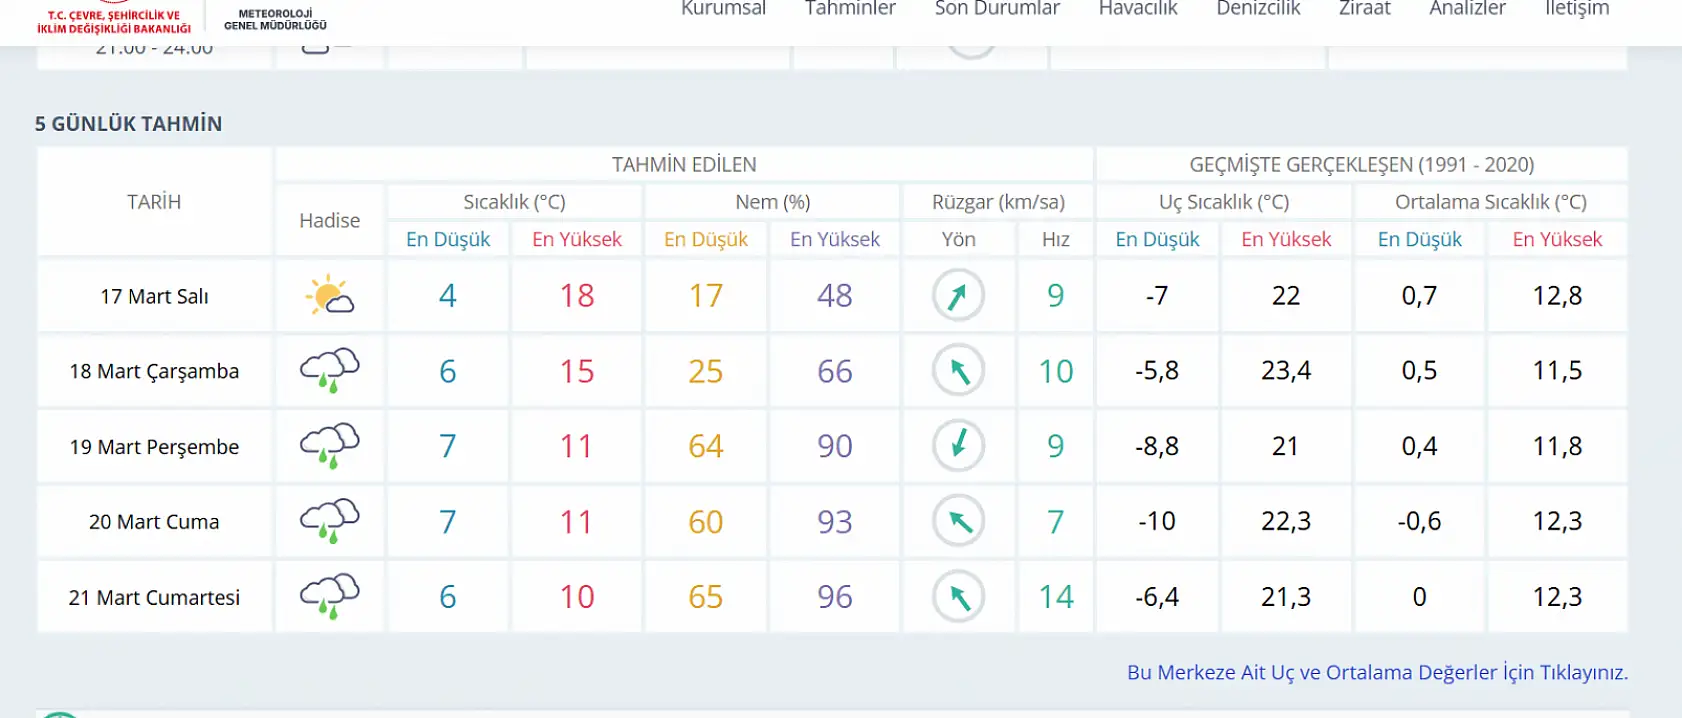The image size is (1682, 718).
Task: Click humidity high value 48
Action: [x=834, y=296]
